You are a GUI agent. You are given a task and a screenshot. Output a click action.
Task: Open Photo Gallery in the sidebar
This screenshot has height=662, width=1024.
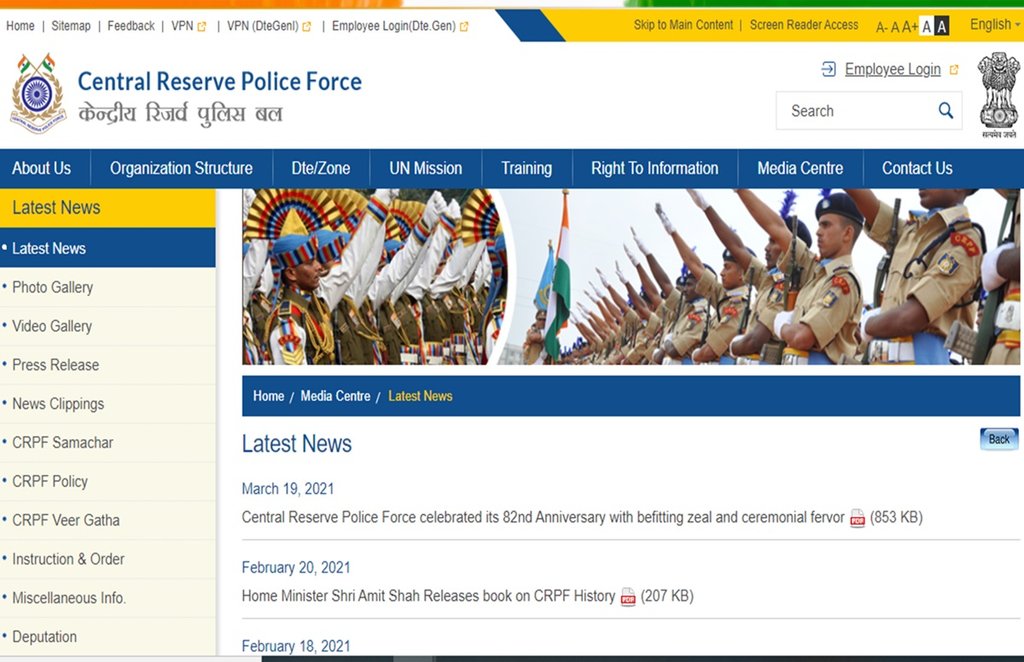click(x=108, y=287)
